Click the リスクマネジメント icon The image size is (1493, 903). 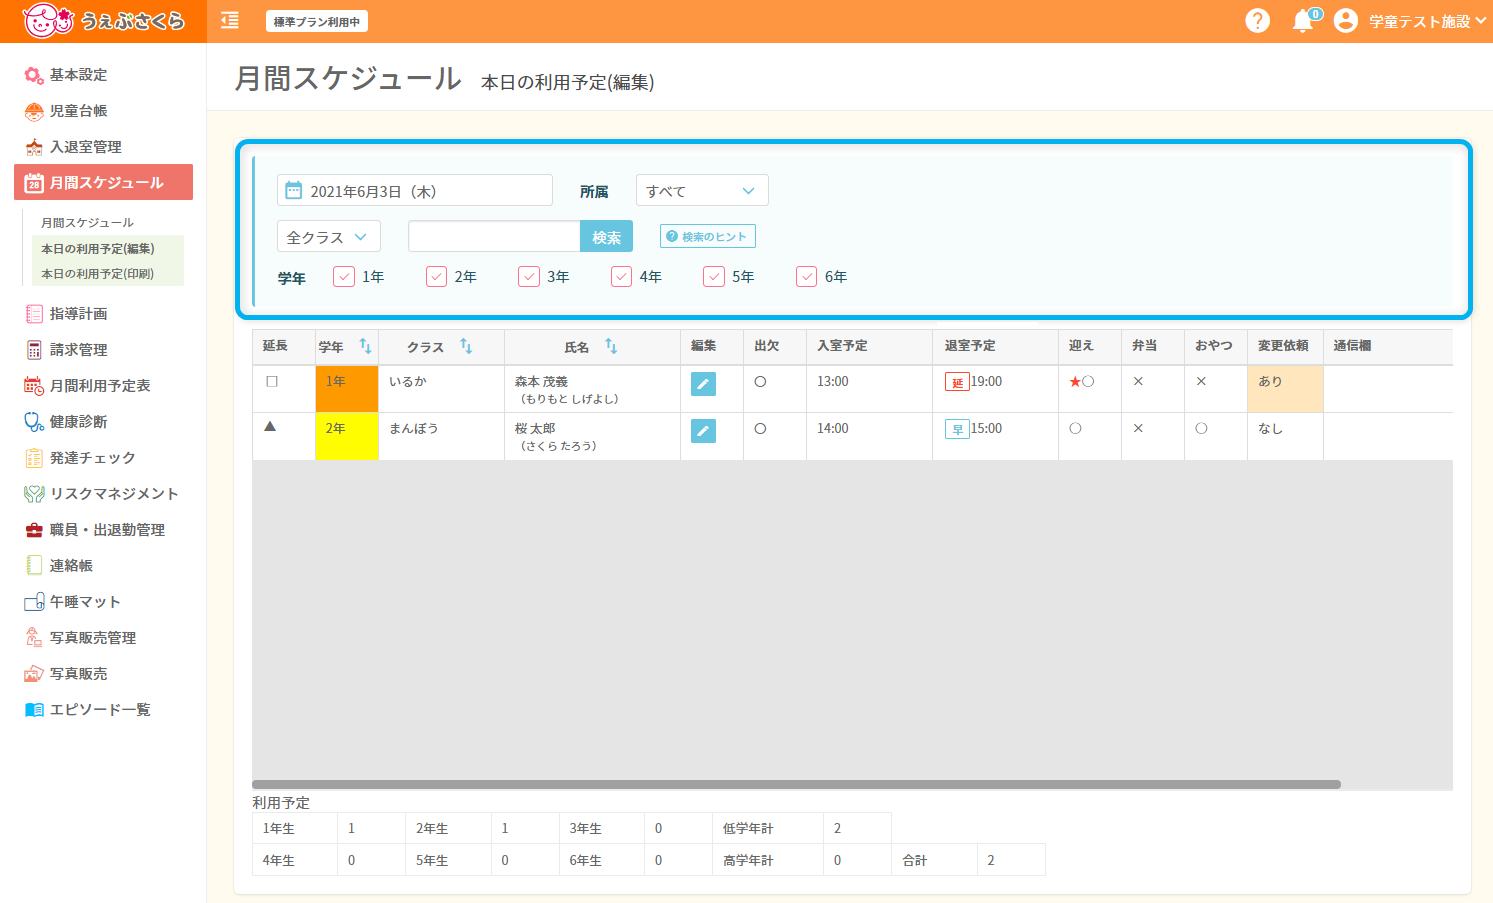[34, 494]
